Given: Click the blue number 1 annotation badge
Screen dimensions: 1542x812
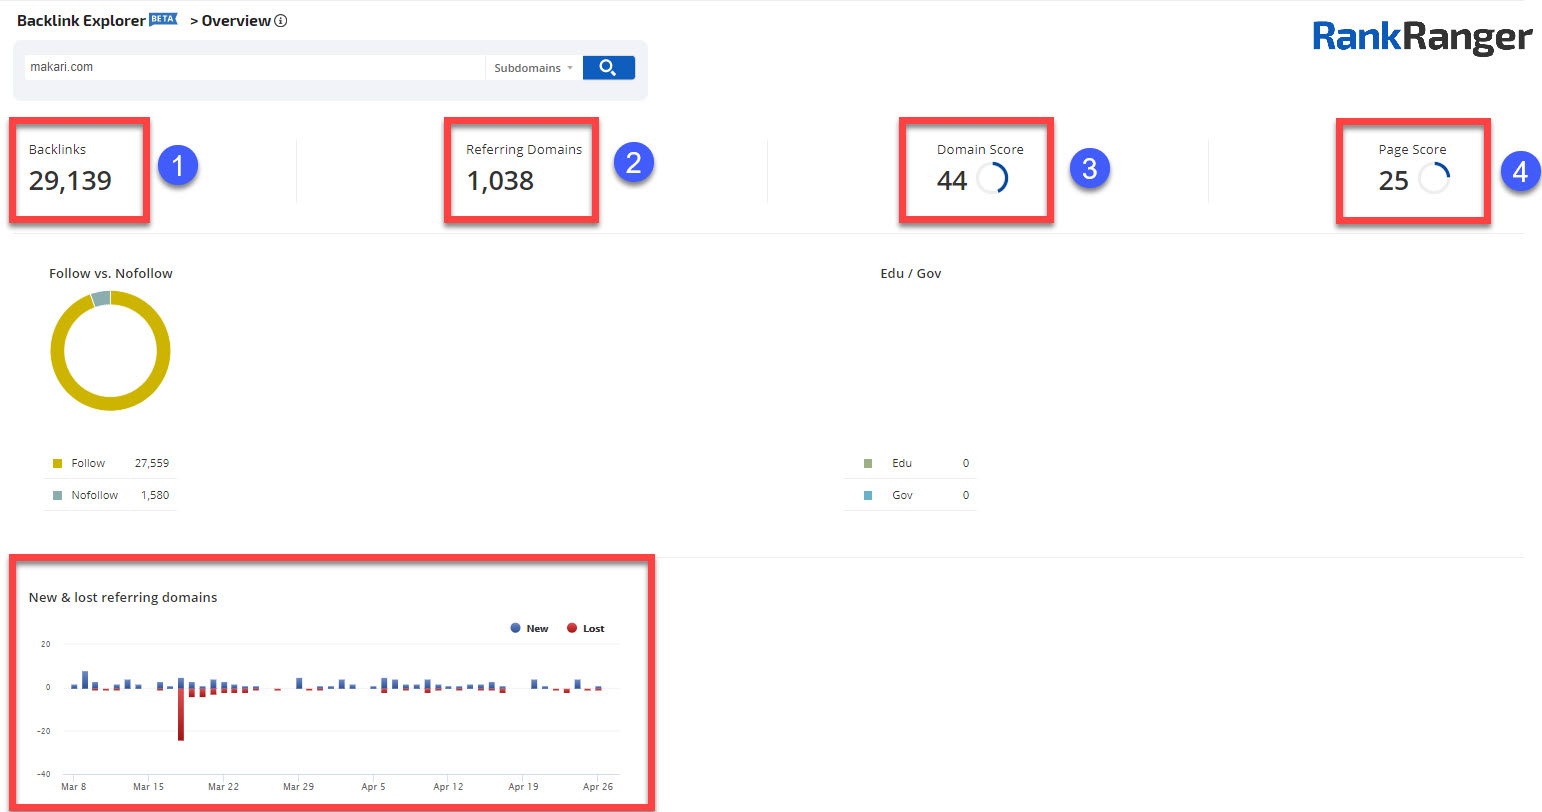Looking at the screenshot, I should click(178, 167).
